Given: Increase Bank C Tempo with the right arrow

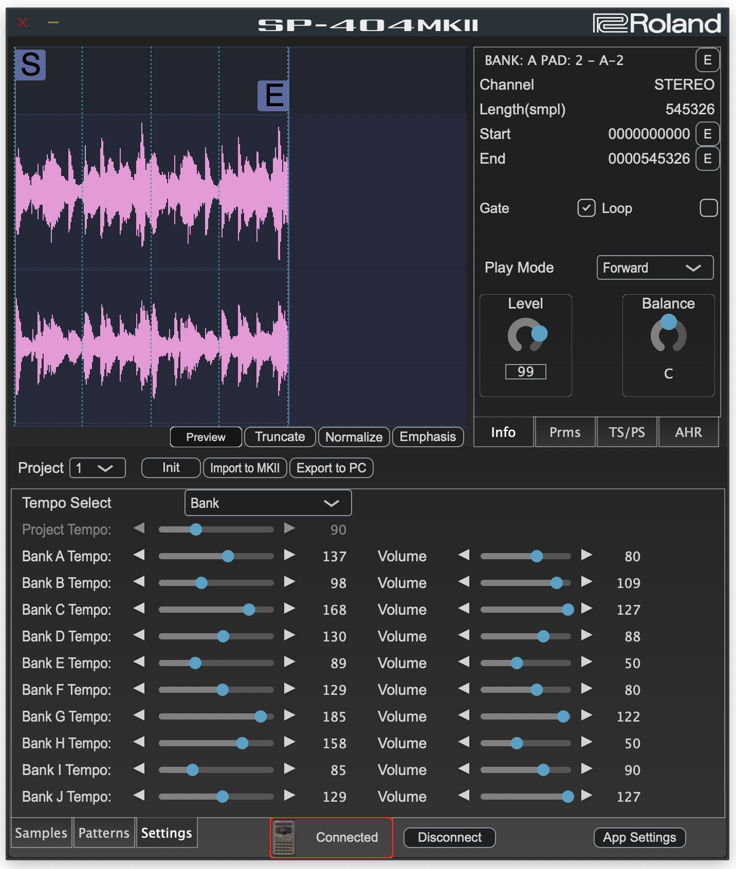Looking at the screenshot, I should pos(289,609).
